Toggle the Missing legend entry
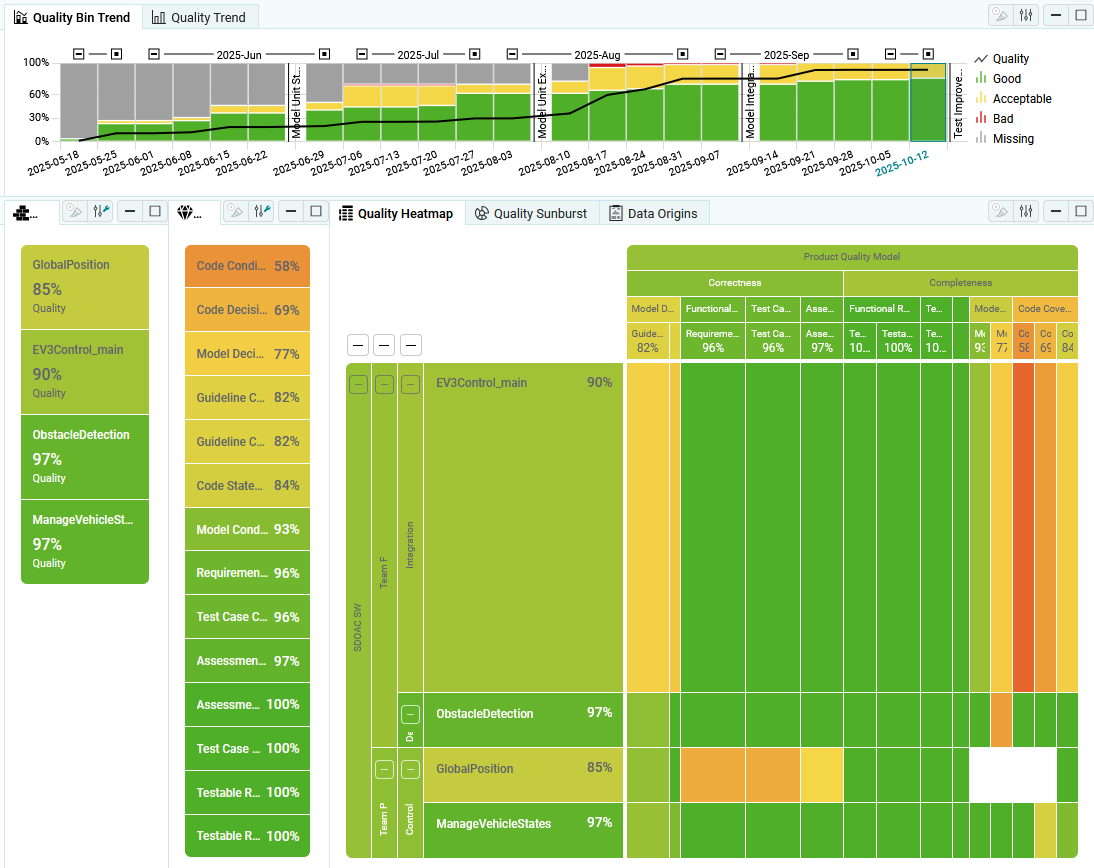This screenshot has width=1094, height=868. pyautogui.click(x=1011, y=138)
